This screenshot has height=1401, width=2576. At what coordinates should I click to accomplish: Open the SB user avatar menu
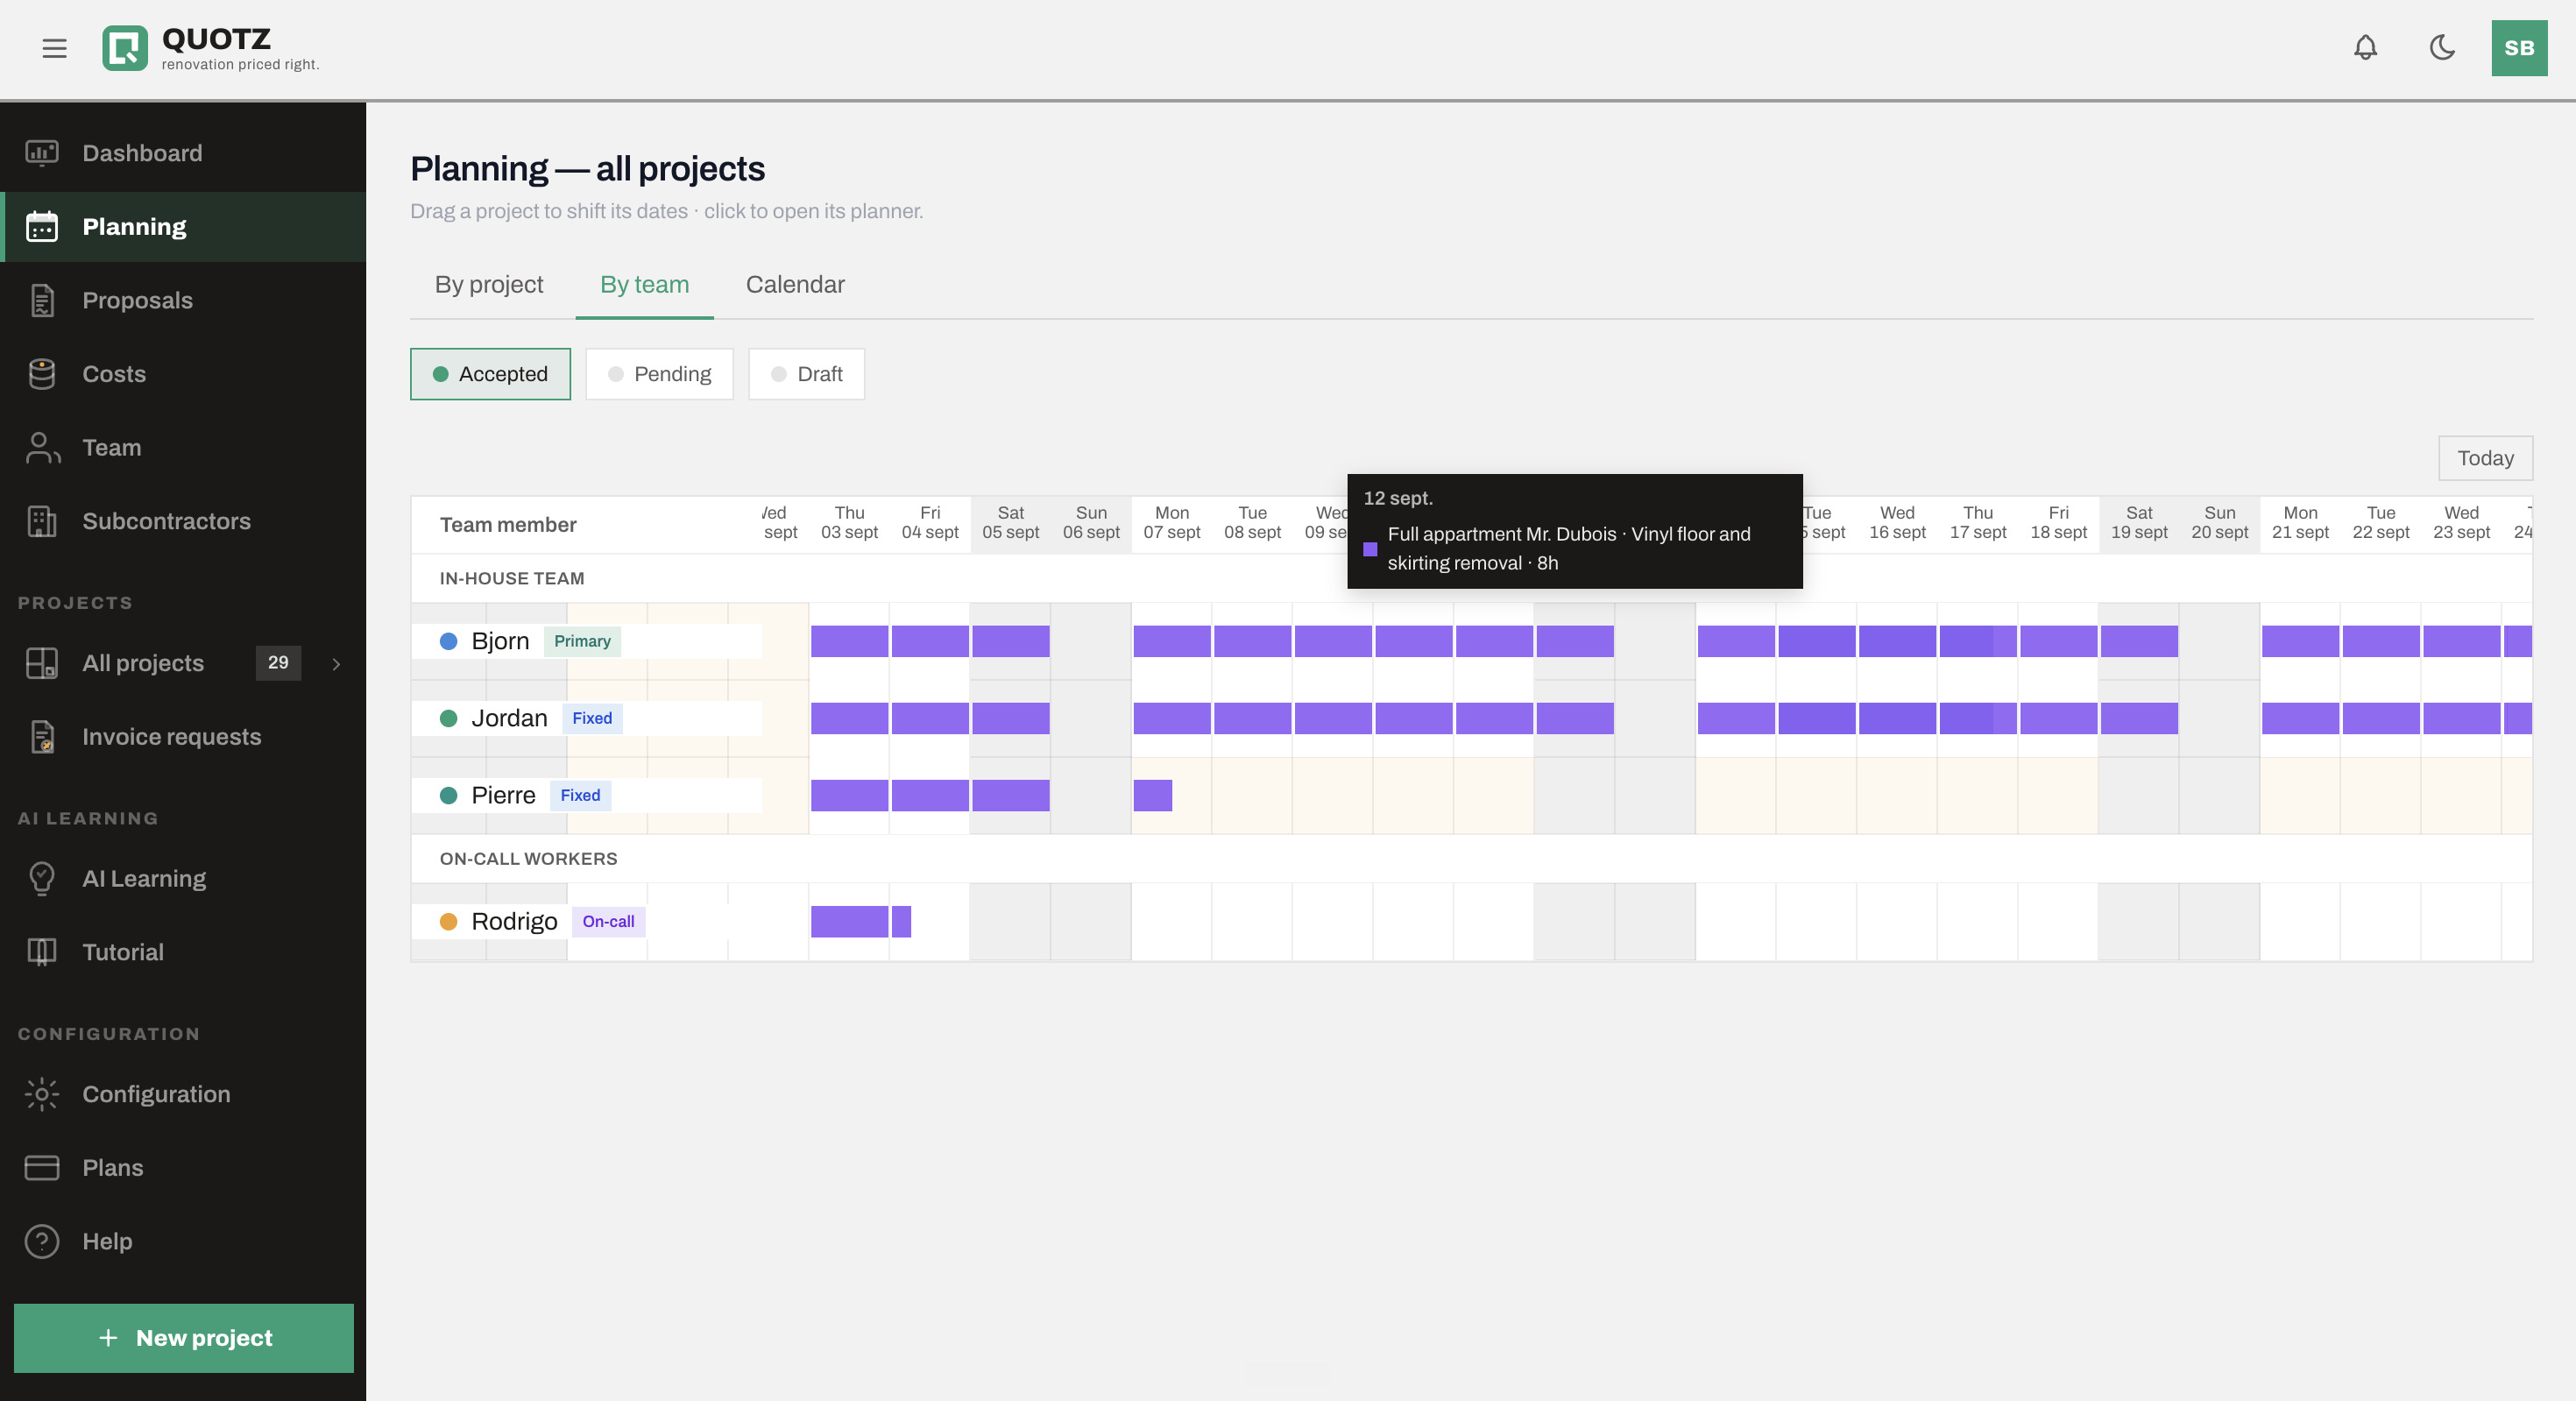[2519, 48]
